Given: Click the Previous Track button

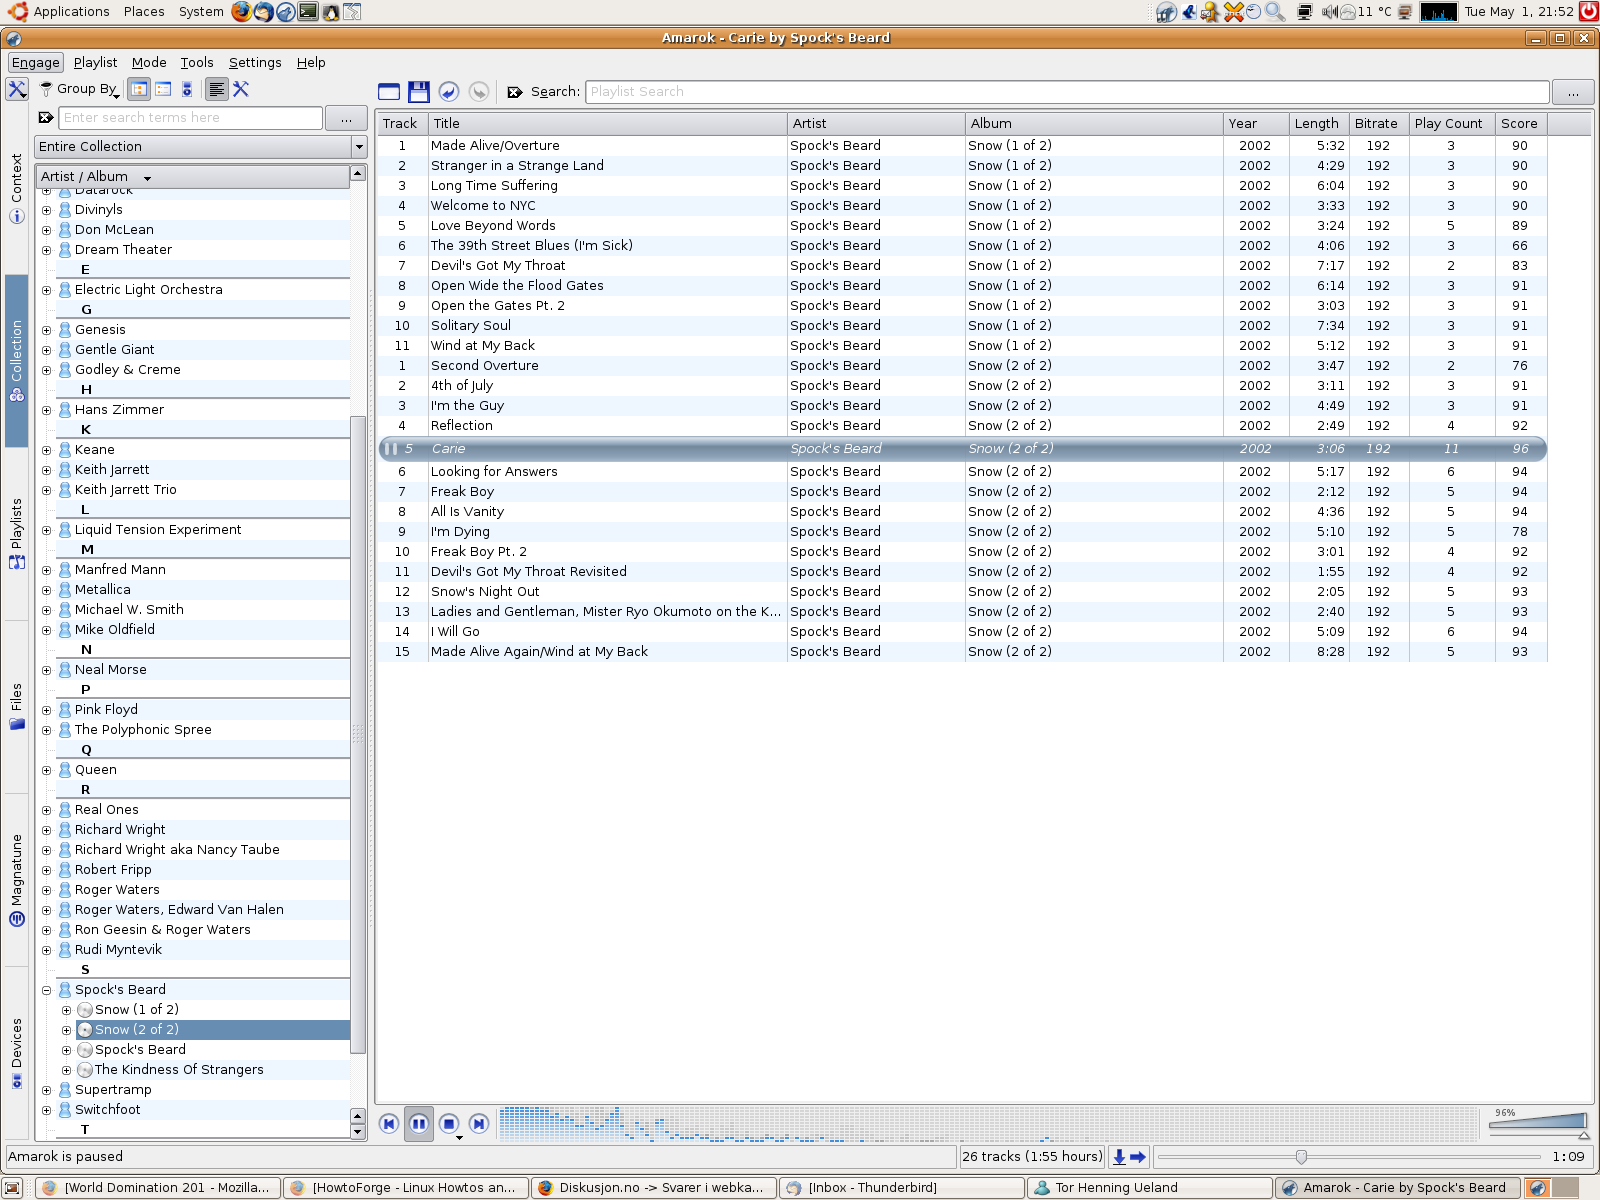Looking at the screenshot, I should [389, 1124].
